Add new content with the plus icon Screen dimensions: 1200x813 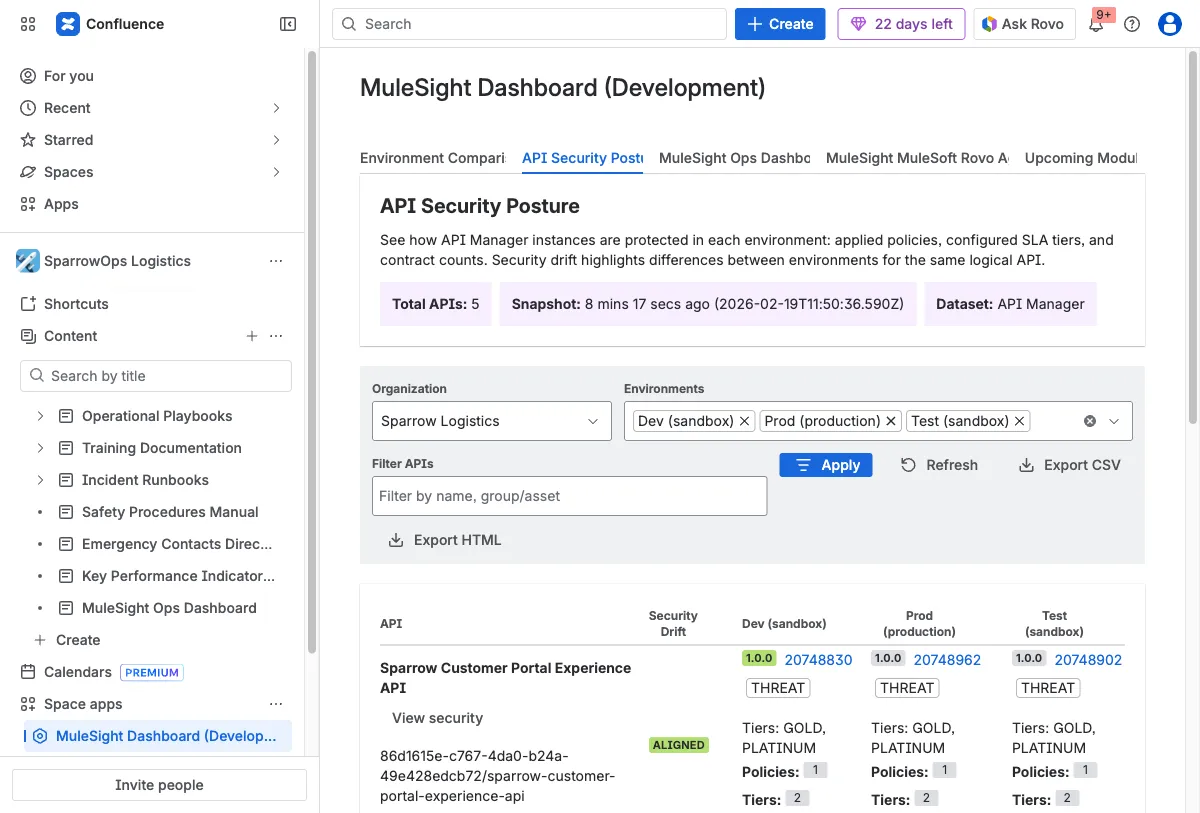click(252, 336)
